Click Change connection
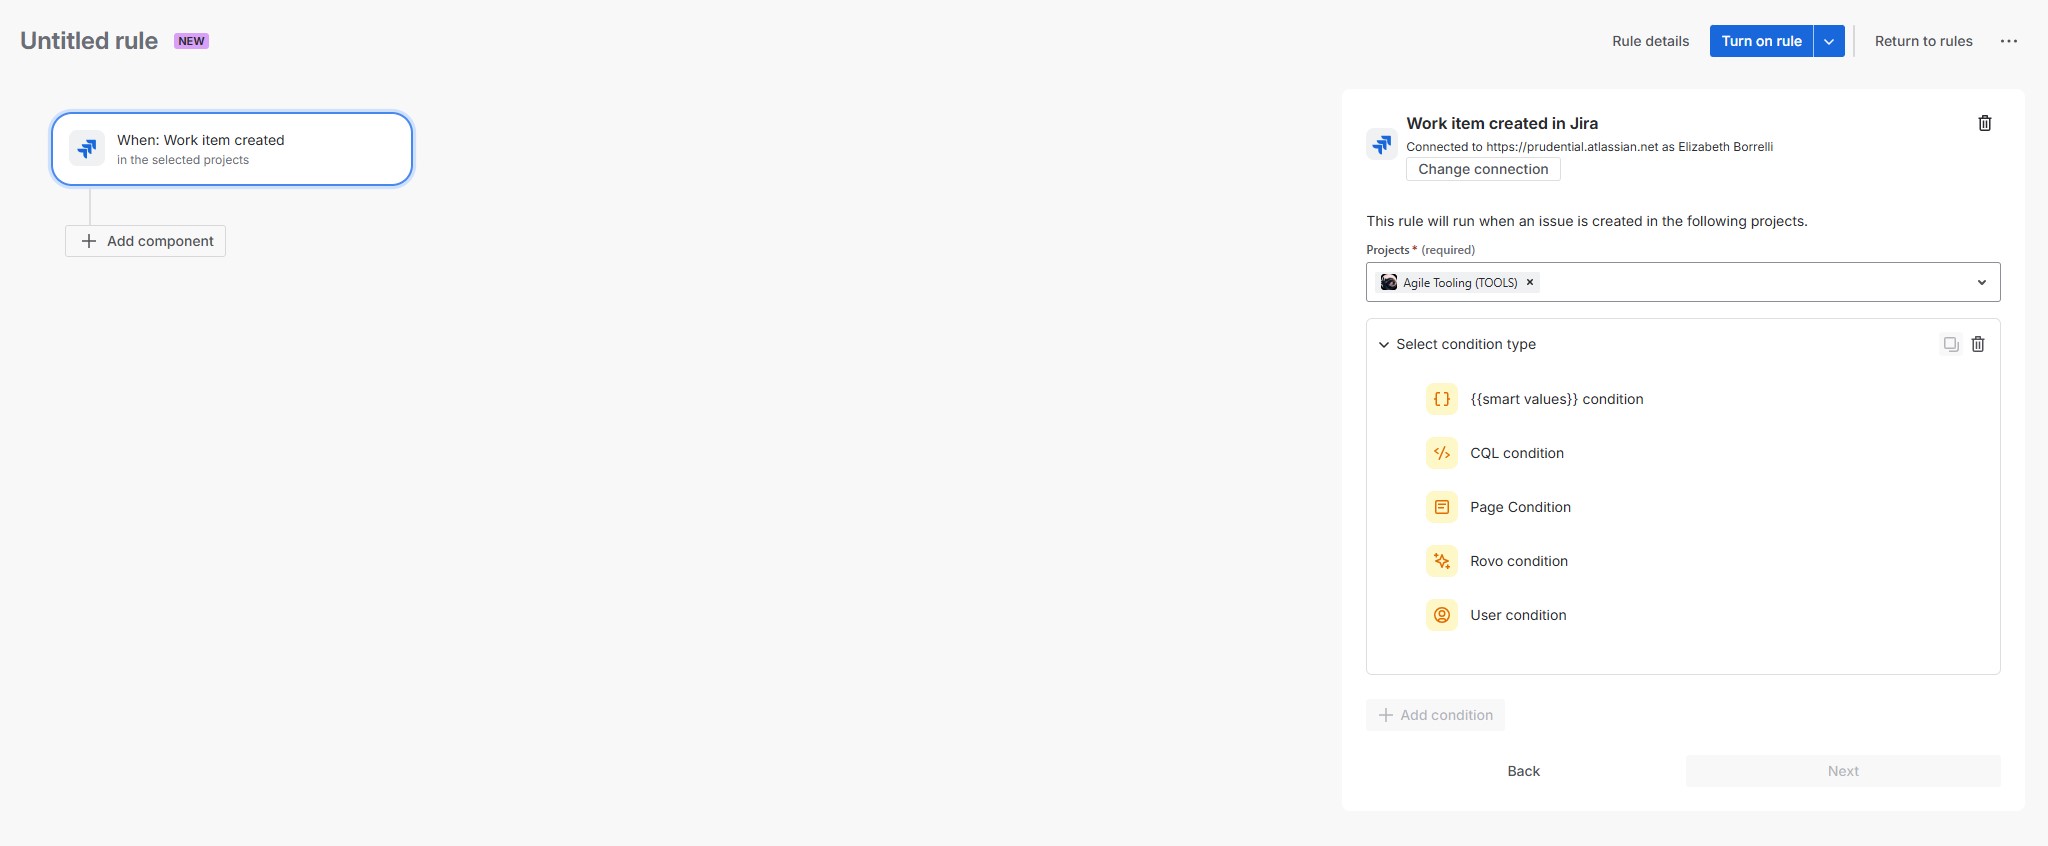Image resolution: width=2048 pixels, height=846 pixels. pyautogui.click(x=1482, y=169)
